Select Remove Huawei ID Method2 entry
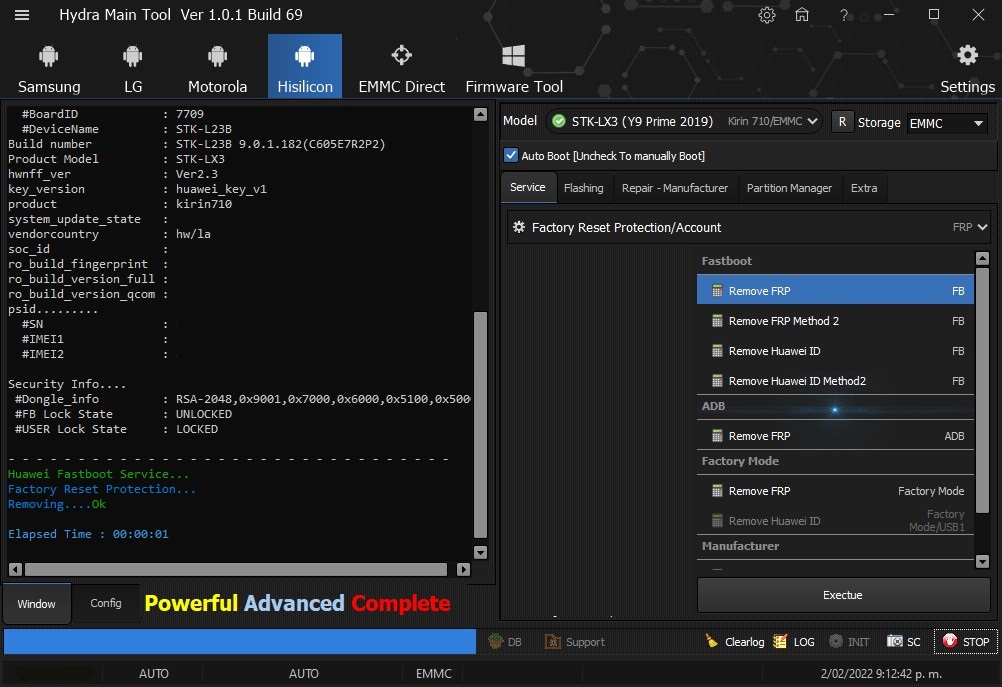Viewport: 1002px width, 687px height. (x=835, y=381)
